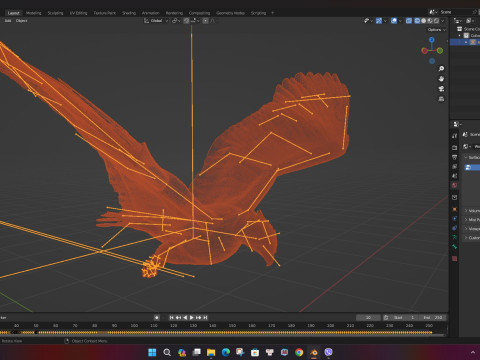
Task: Open the Object menu in viewport header
Action: (x=21, y=21)
